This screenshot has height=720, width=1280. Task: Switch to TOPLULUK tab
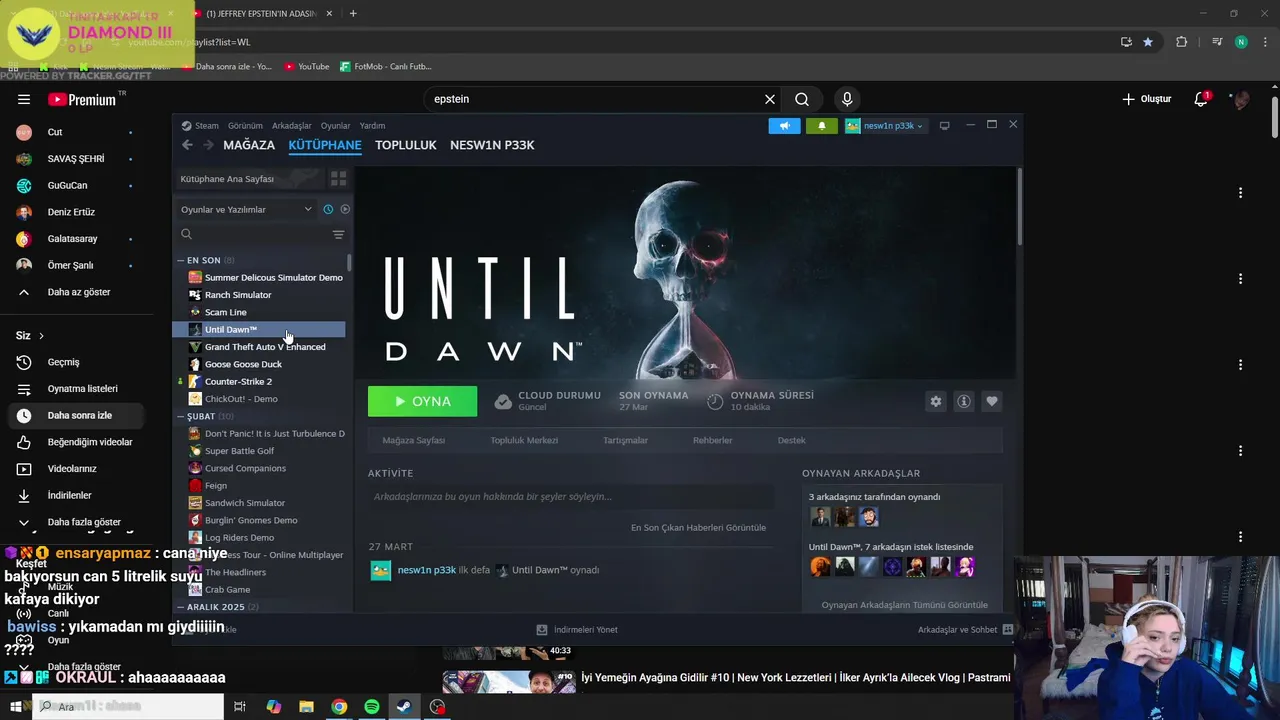[x=406, y=145]
